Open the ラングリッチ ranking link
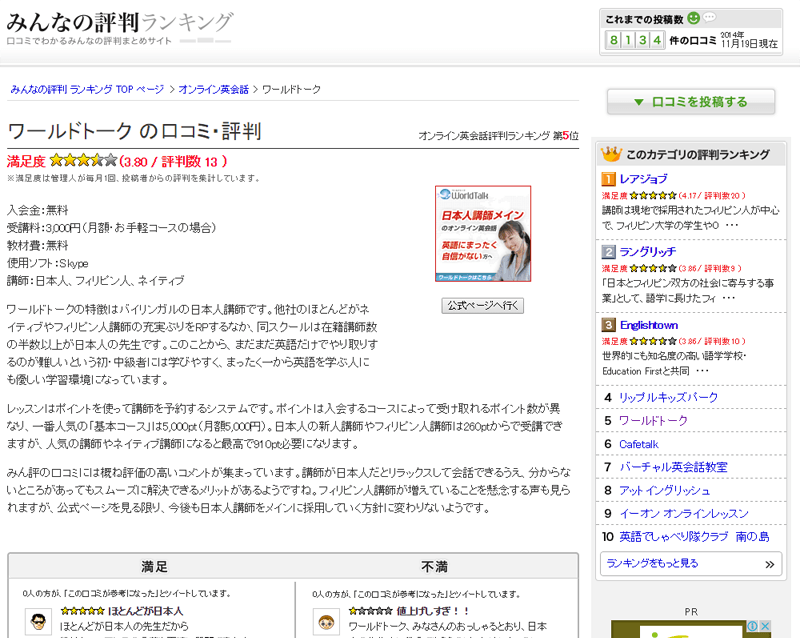 click(647, 252)
